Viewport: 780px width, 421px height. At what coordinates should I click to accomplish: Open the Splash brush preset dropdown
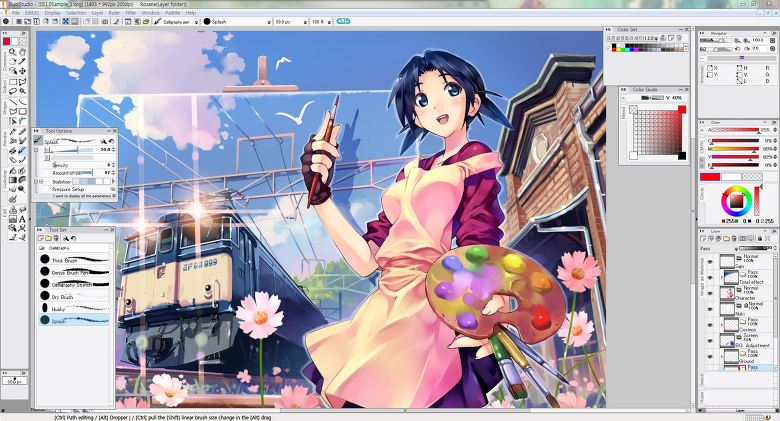270,22
